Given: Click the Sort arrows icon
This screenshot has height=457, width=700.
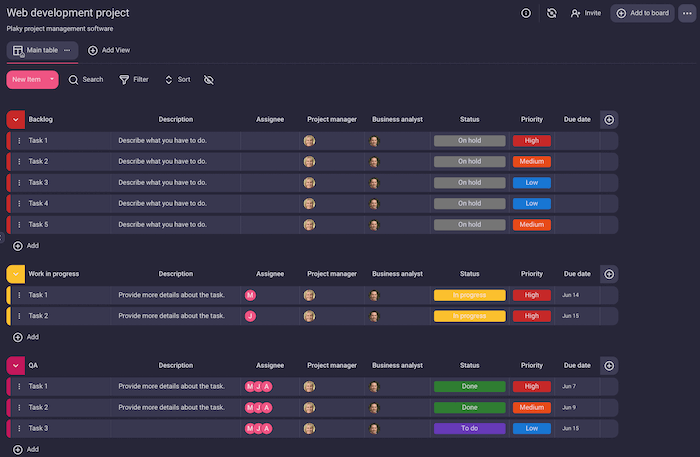Looking at the screenshot, I should [169, 79].
